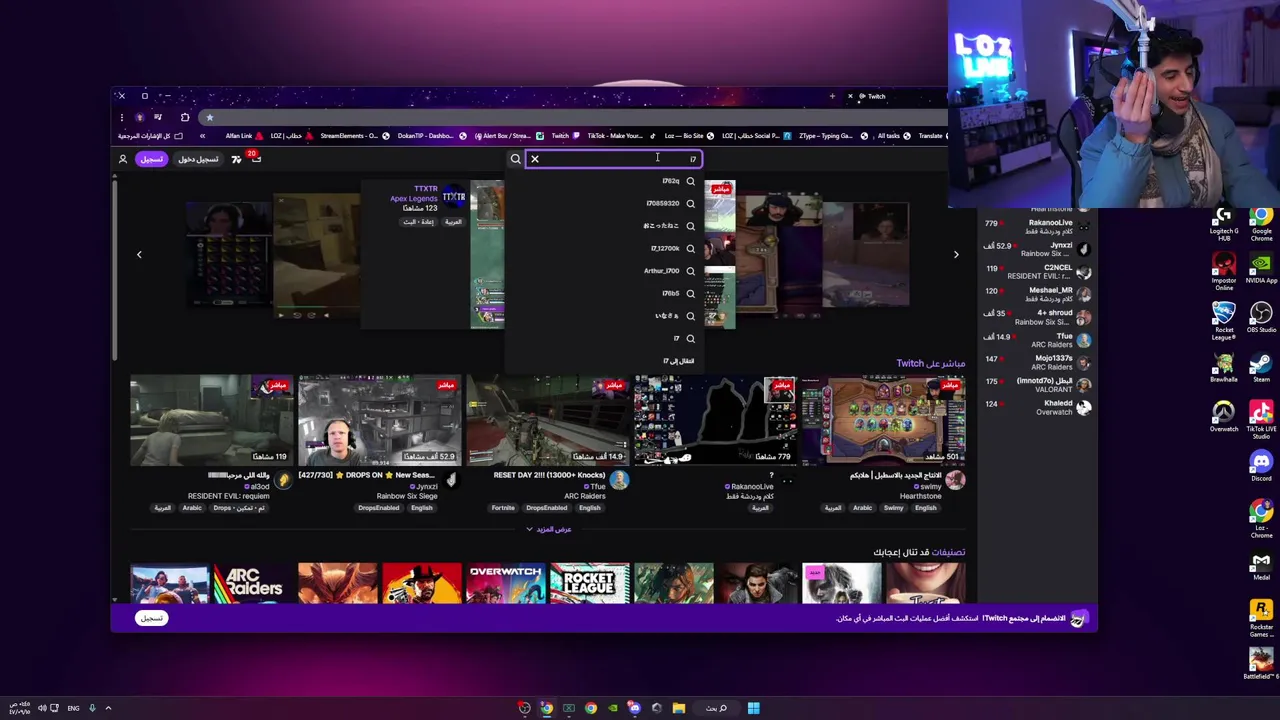Open Logitech G HUB desktop icon
This screenshot has height=720, width=1280.
click(x=1224, y=225)
